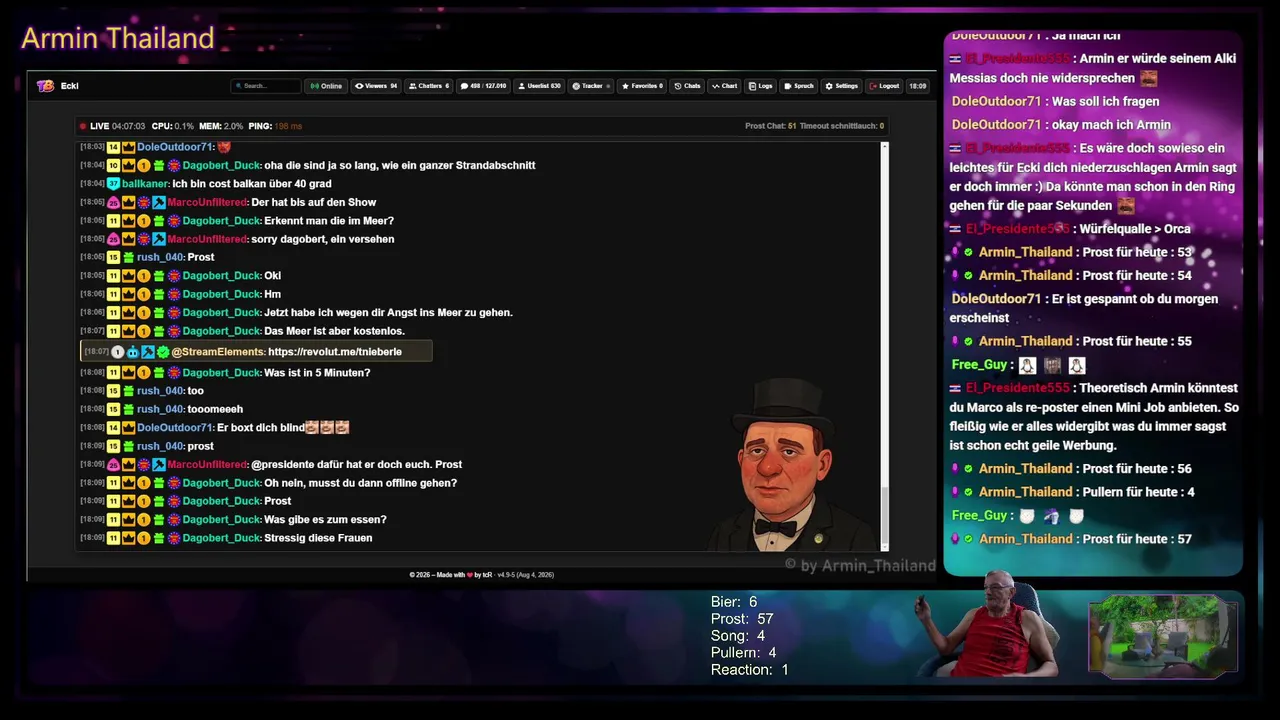Click the robot badge on StreamElements message
This screenshot has width=1280, height=720.
(x=132, y=352)
